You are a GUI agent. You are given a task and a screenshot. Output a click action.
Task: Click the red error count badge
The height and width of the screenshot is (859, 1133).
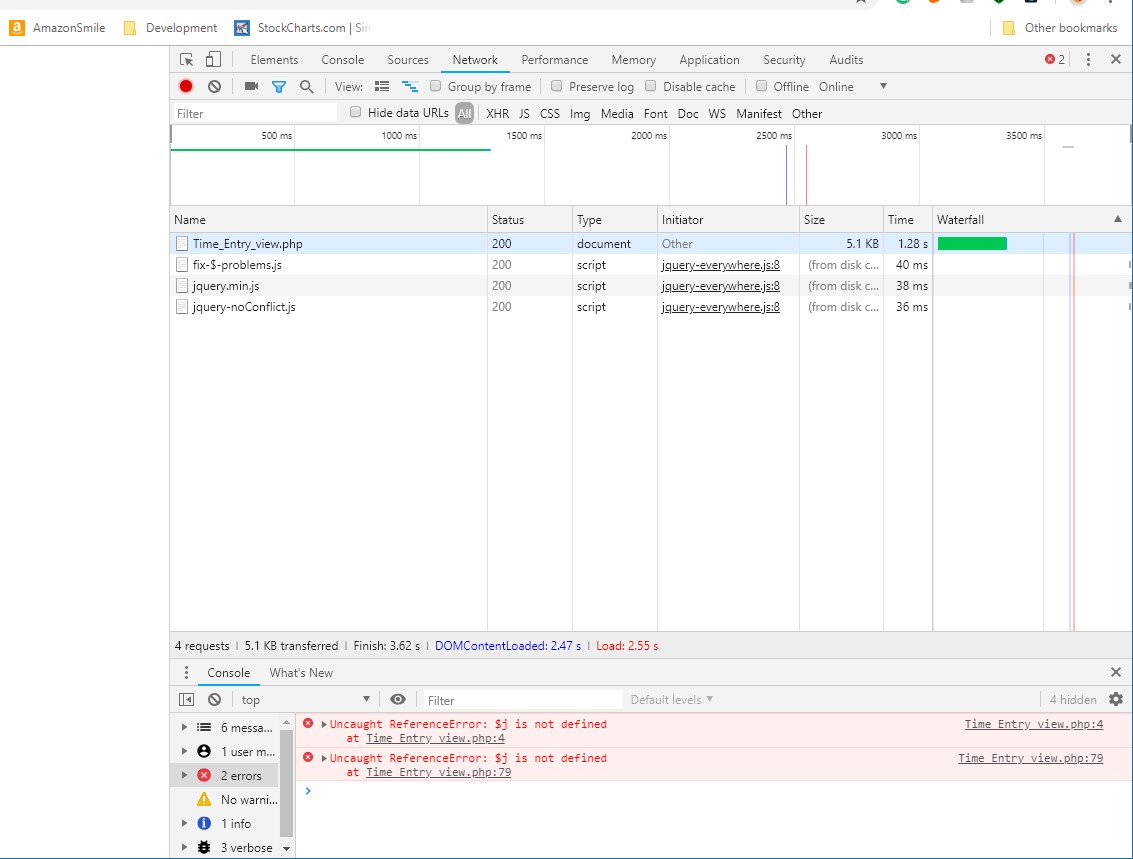pos(1055,59)
